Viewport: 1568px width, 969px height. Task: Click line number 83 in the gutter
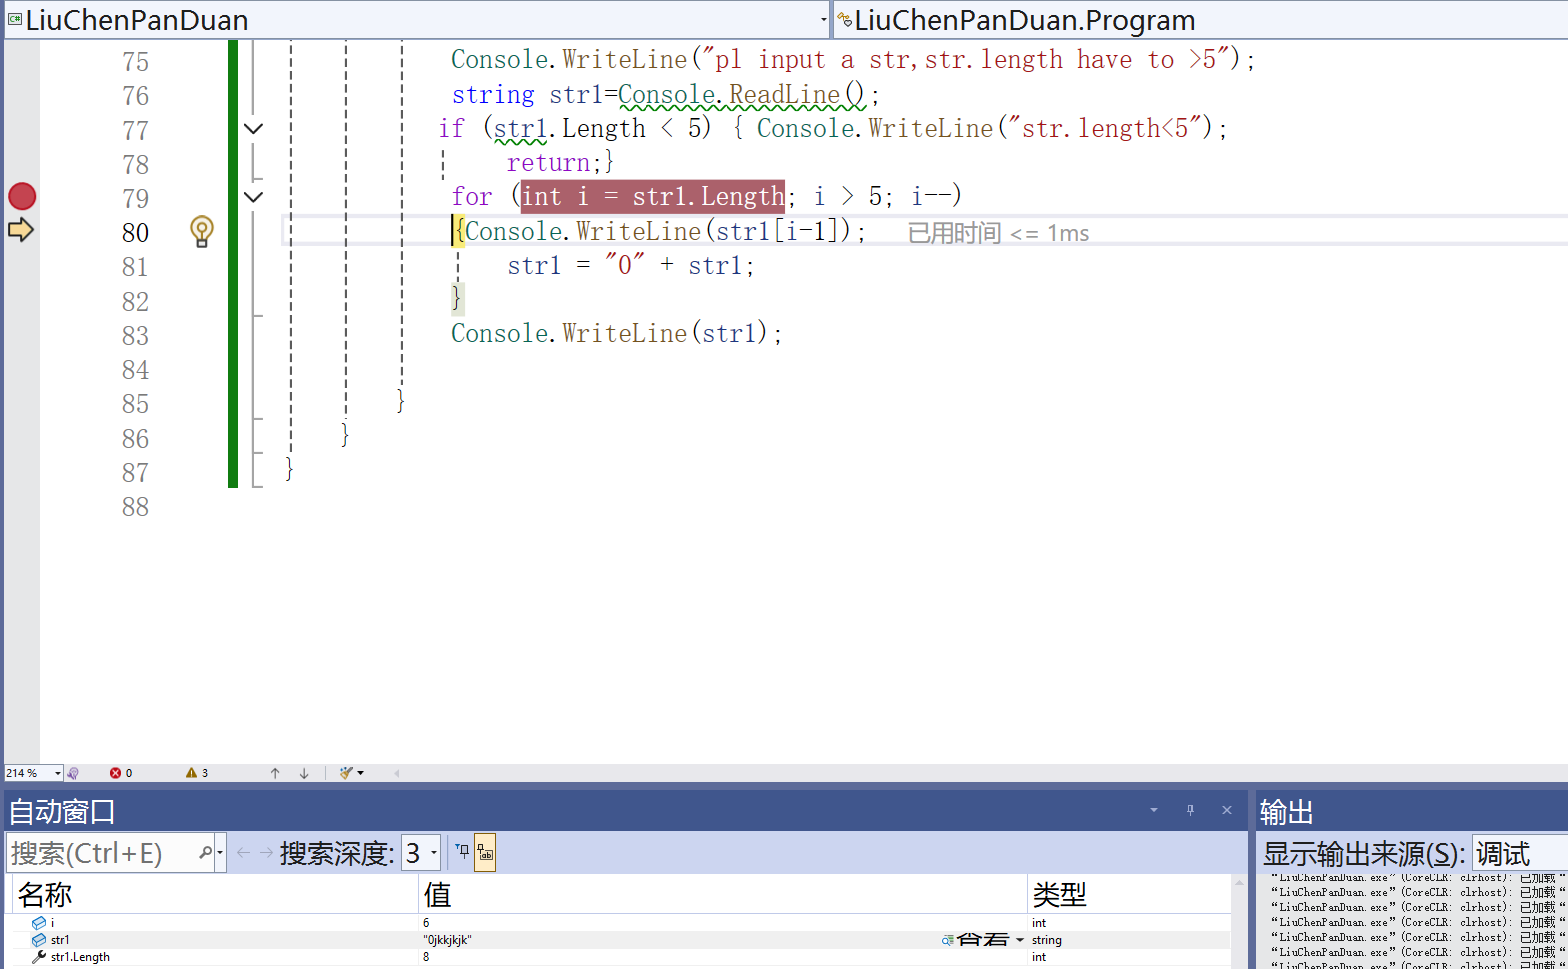click(x=135, y=335)
